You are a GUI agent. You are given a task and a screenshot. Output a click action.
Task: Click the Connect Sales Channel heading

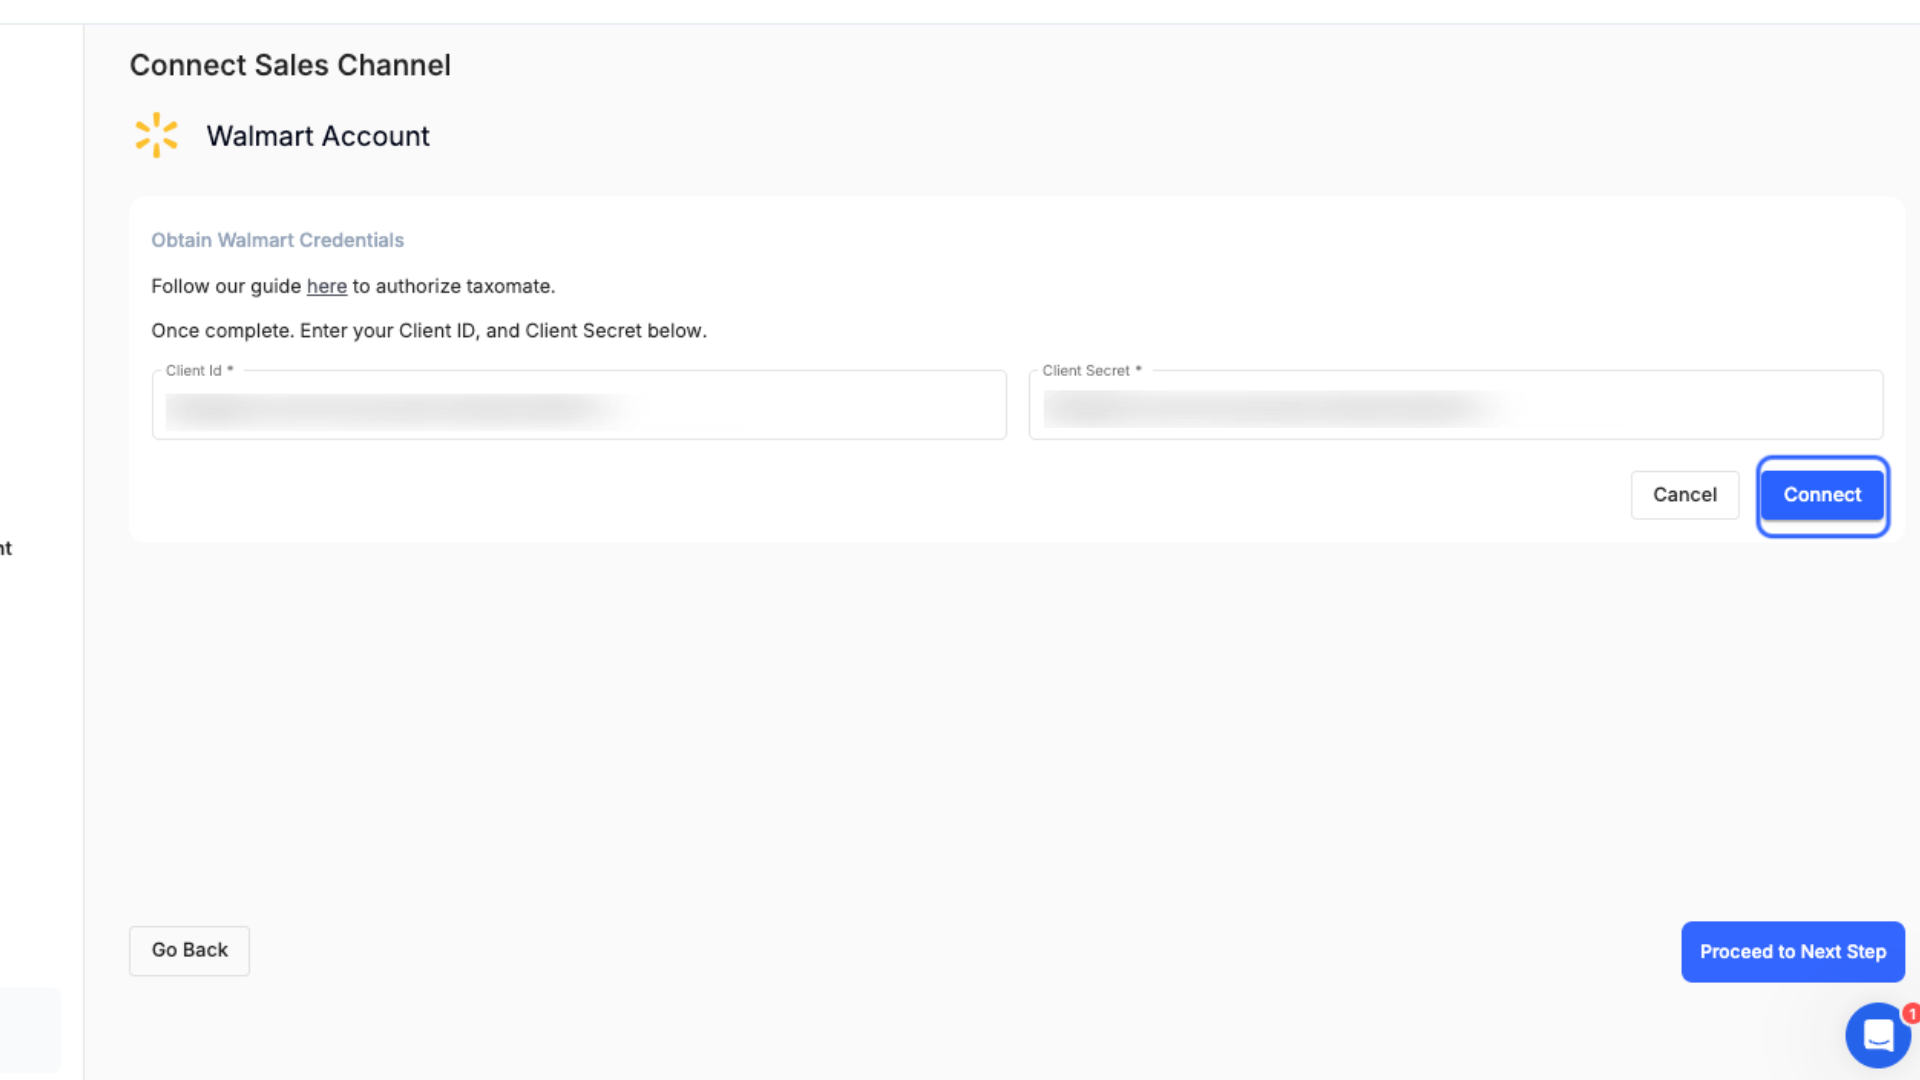[290, 65]
